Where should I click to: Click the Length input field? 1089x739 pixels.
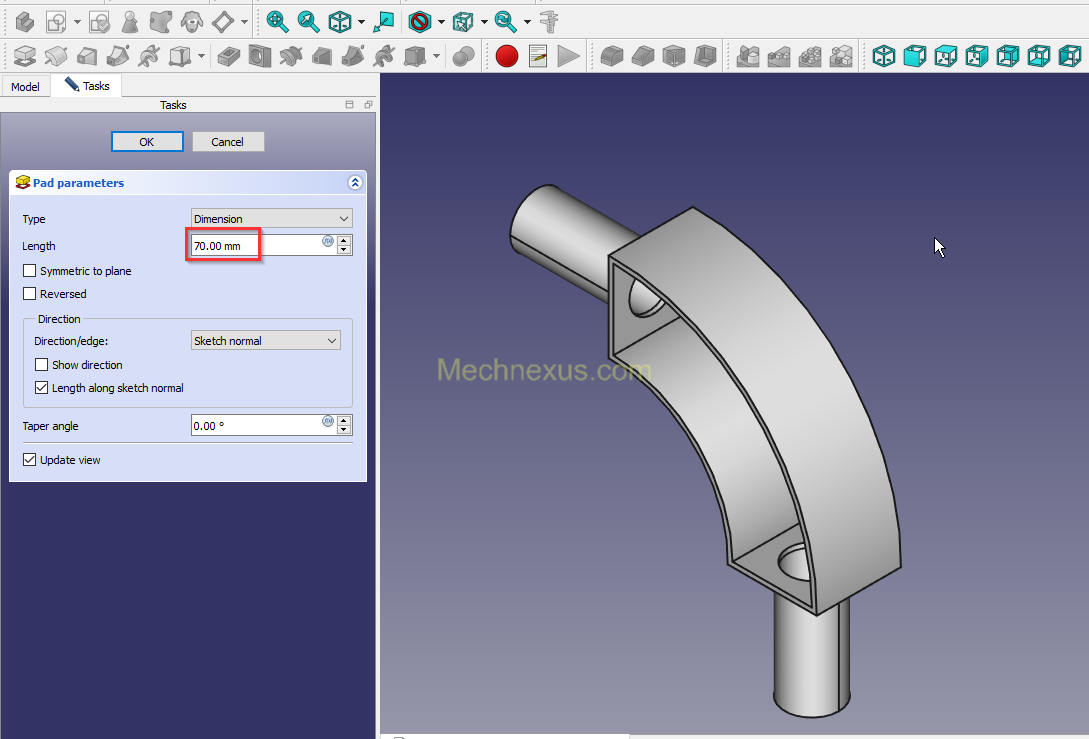coord(255,245)
